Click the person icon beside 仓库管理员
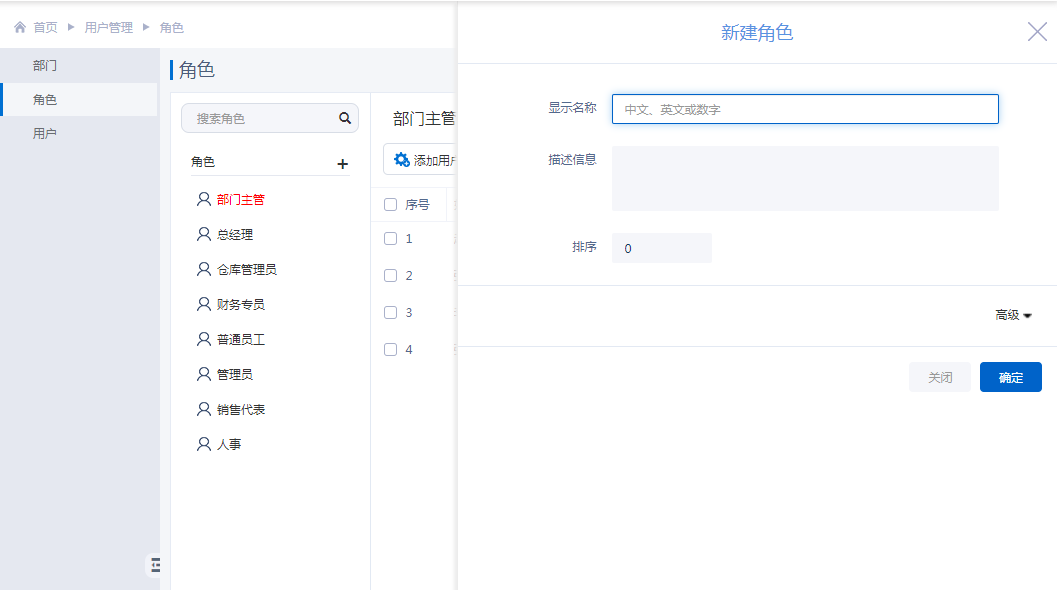 pos(204,269)
